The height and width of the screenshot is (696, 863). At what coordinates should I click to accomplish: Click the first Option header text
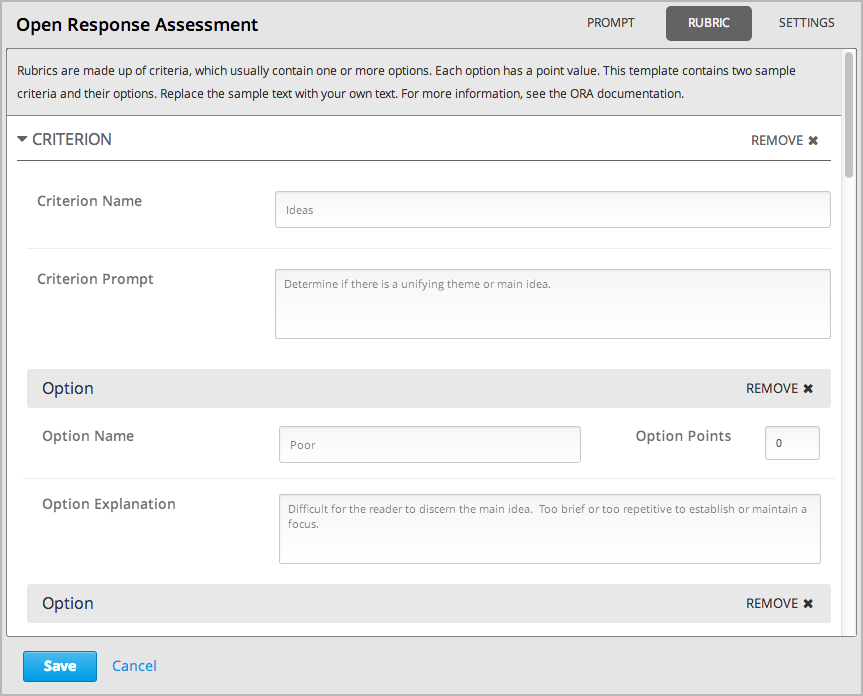pos(68,388)
